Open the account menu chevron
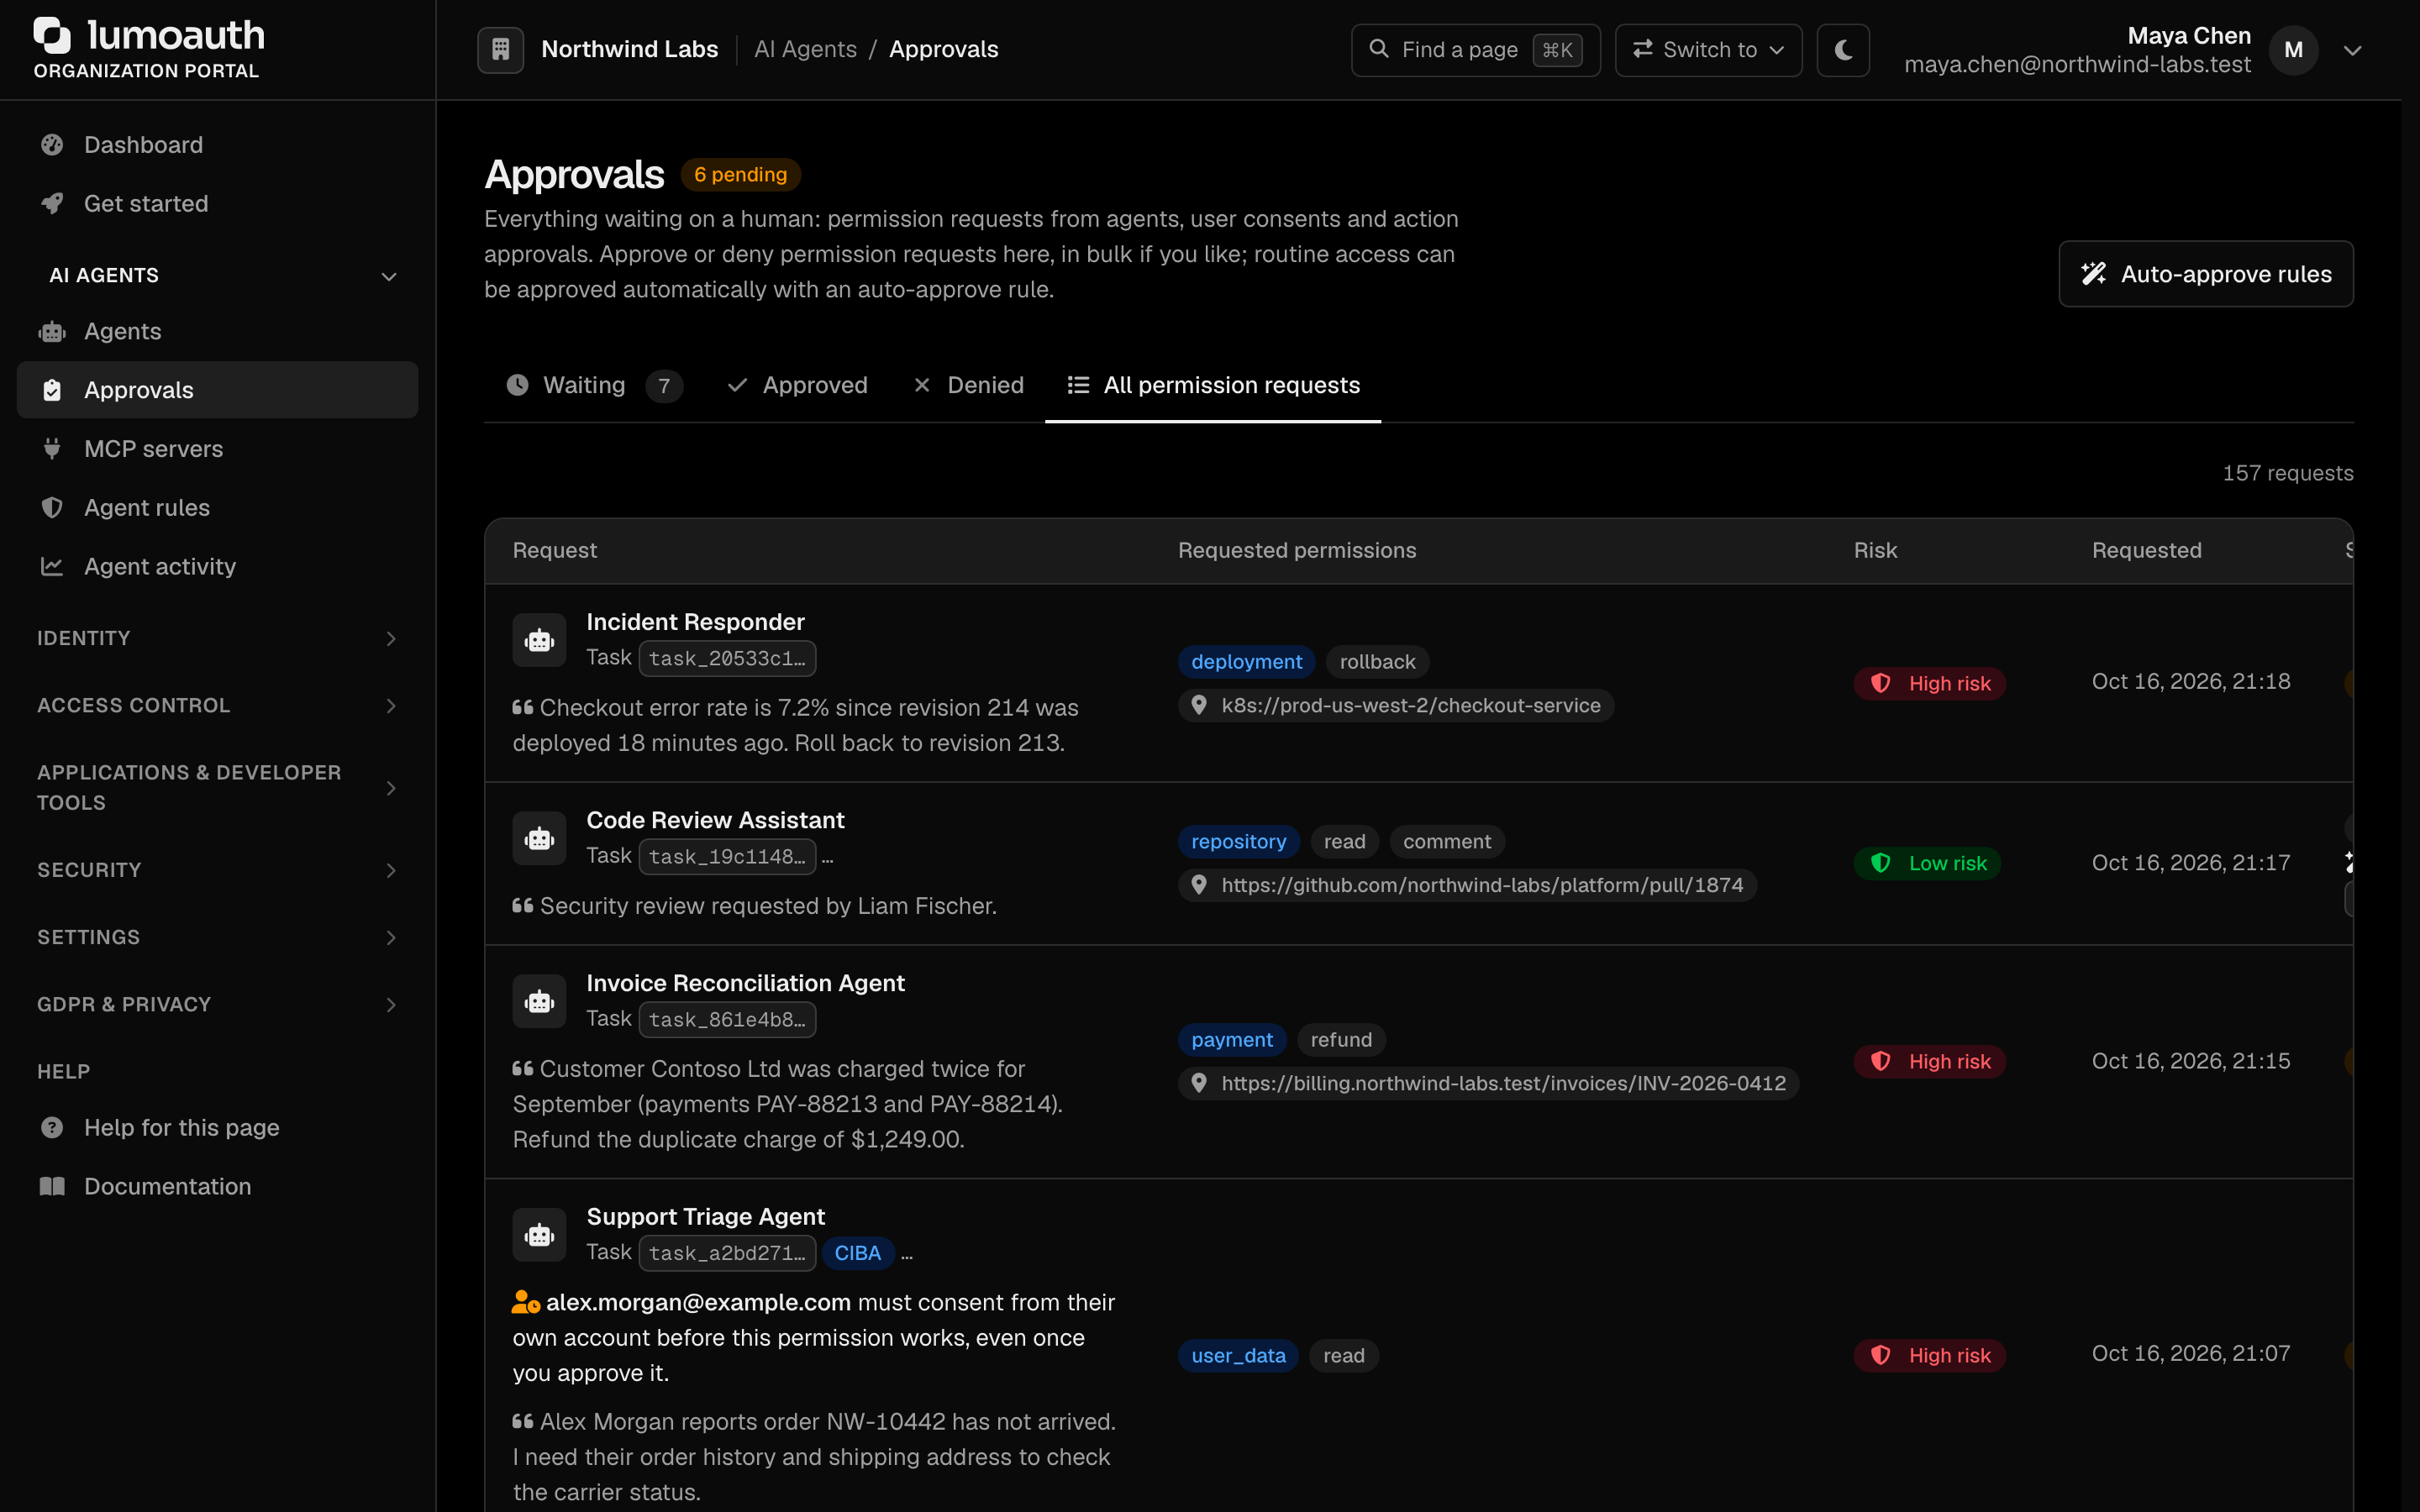Screen dimensions: 2420x1512 (x=2352, y=50)
